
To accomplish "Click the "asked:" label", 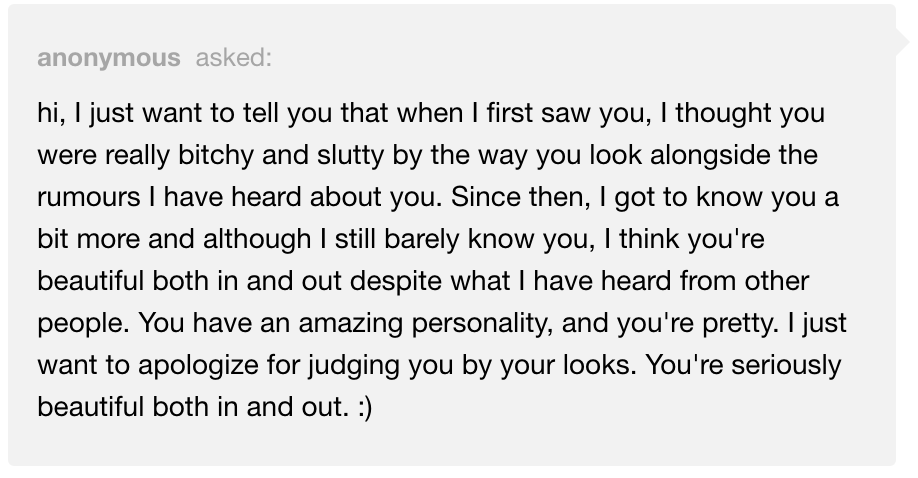I will coord(234,57).
